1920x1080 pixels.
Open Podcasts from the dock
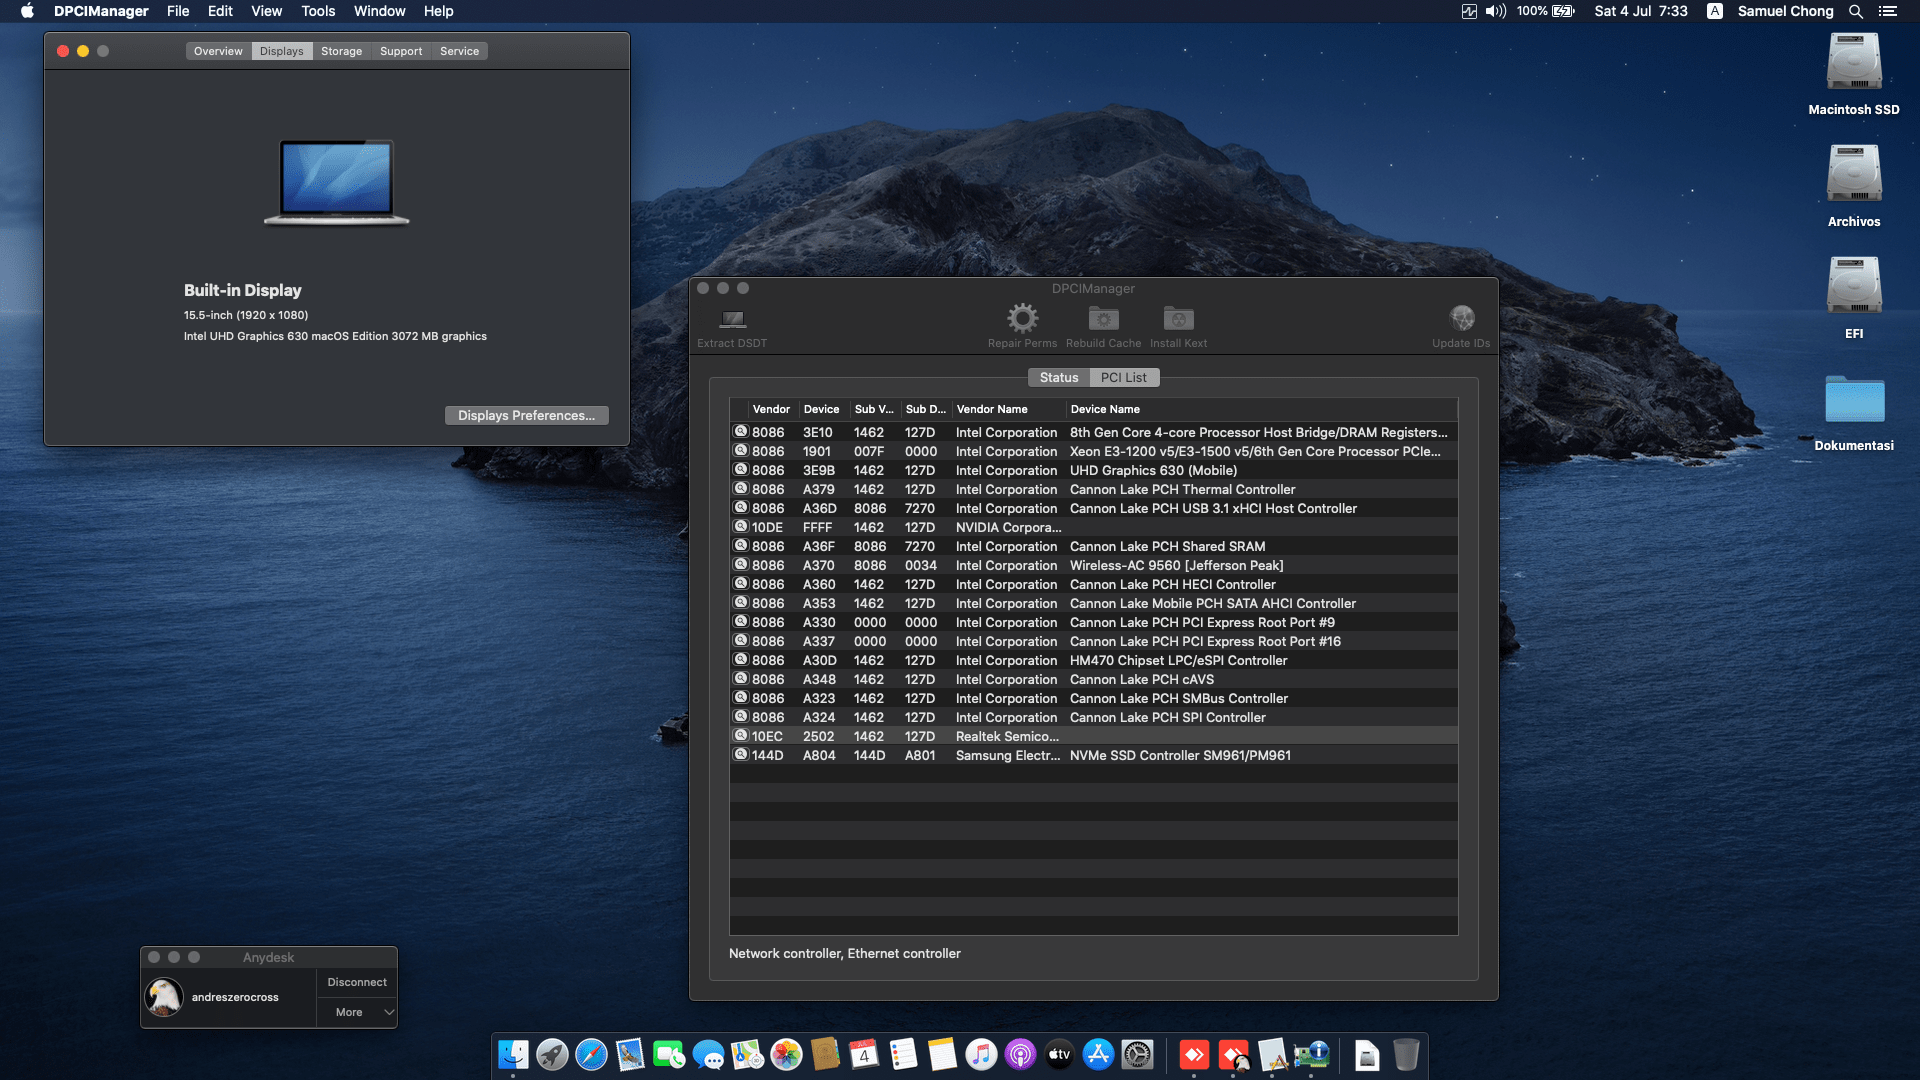coord(1020,1054)
